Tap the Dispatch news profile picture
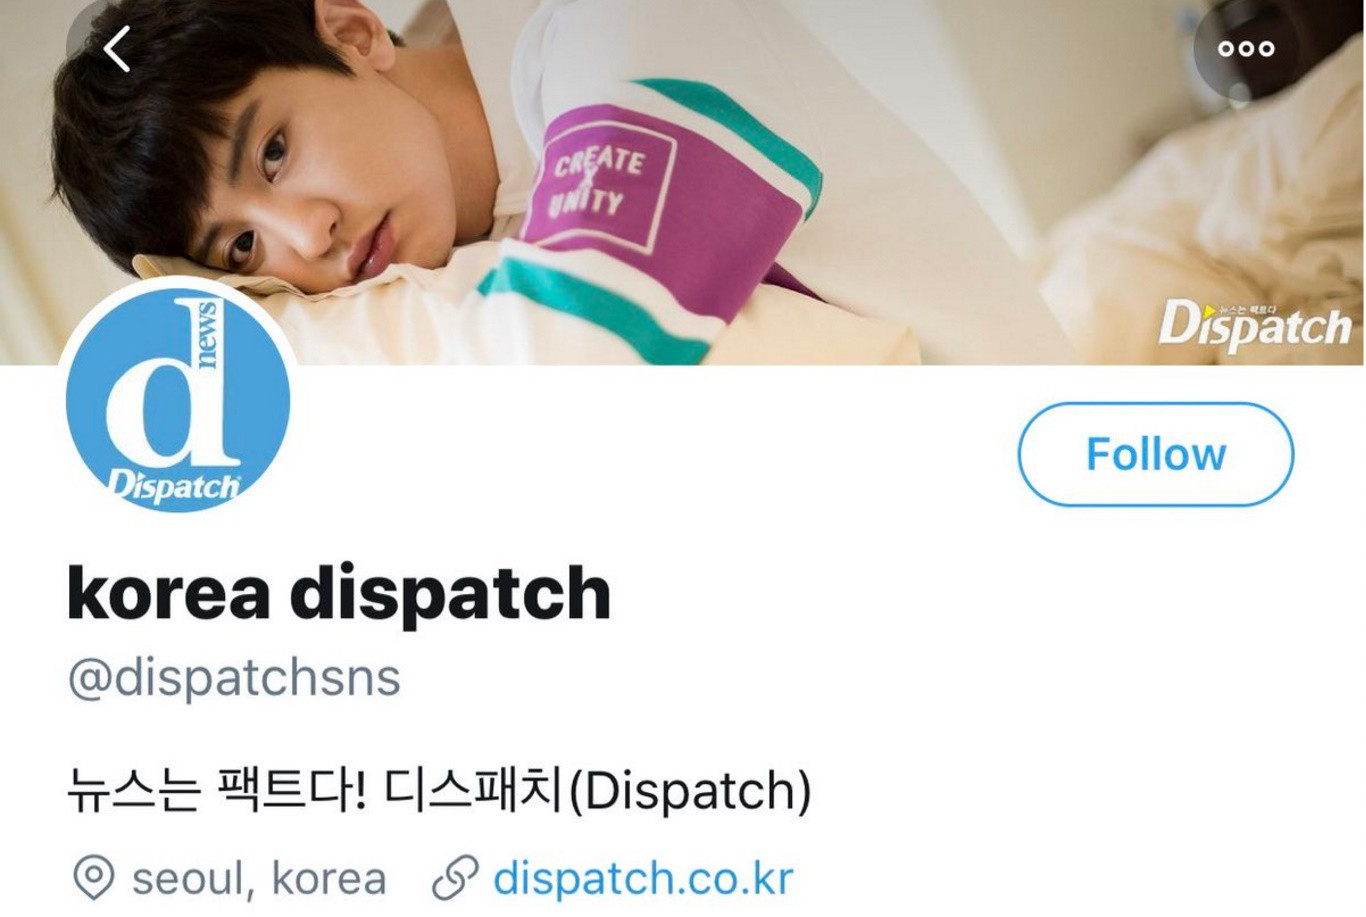Viewport: 1366px width, 917px height. click(178, 401)
